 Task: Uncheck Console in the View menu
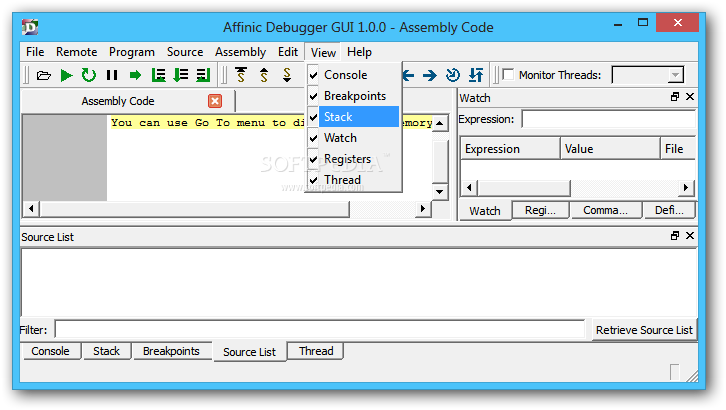pyautogui.click(x=354, y=75)
